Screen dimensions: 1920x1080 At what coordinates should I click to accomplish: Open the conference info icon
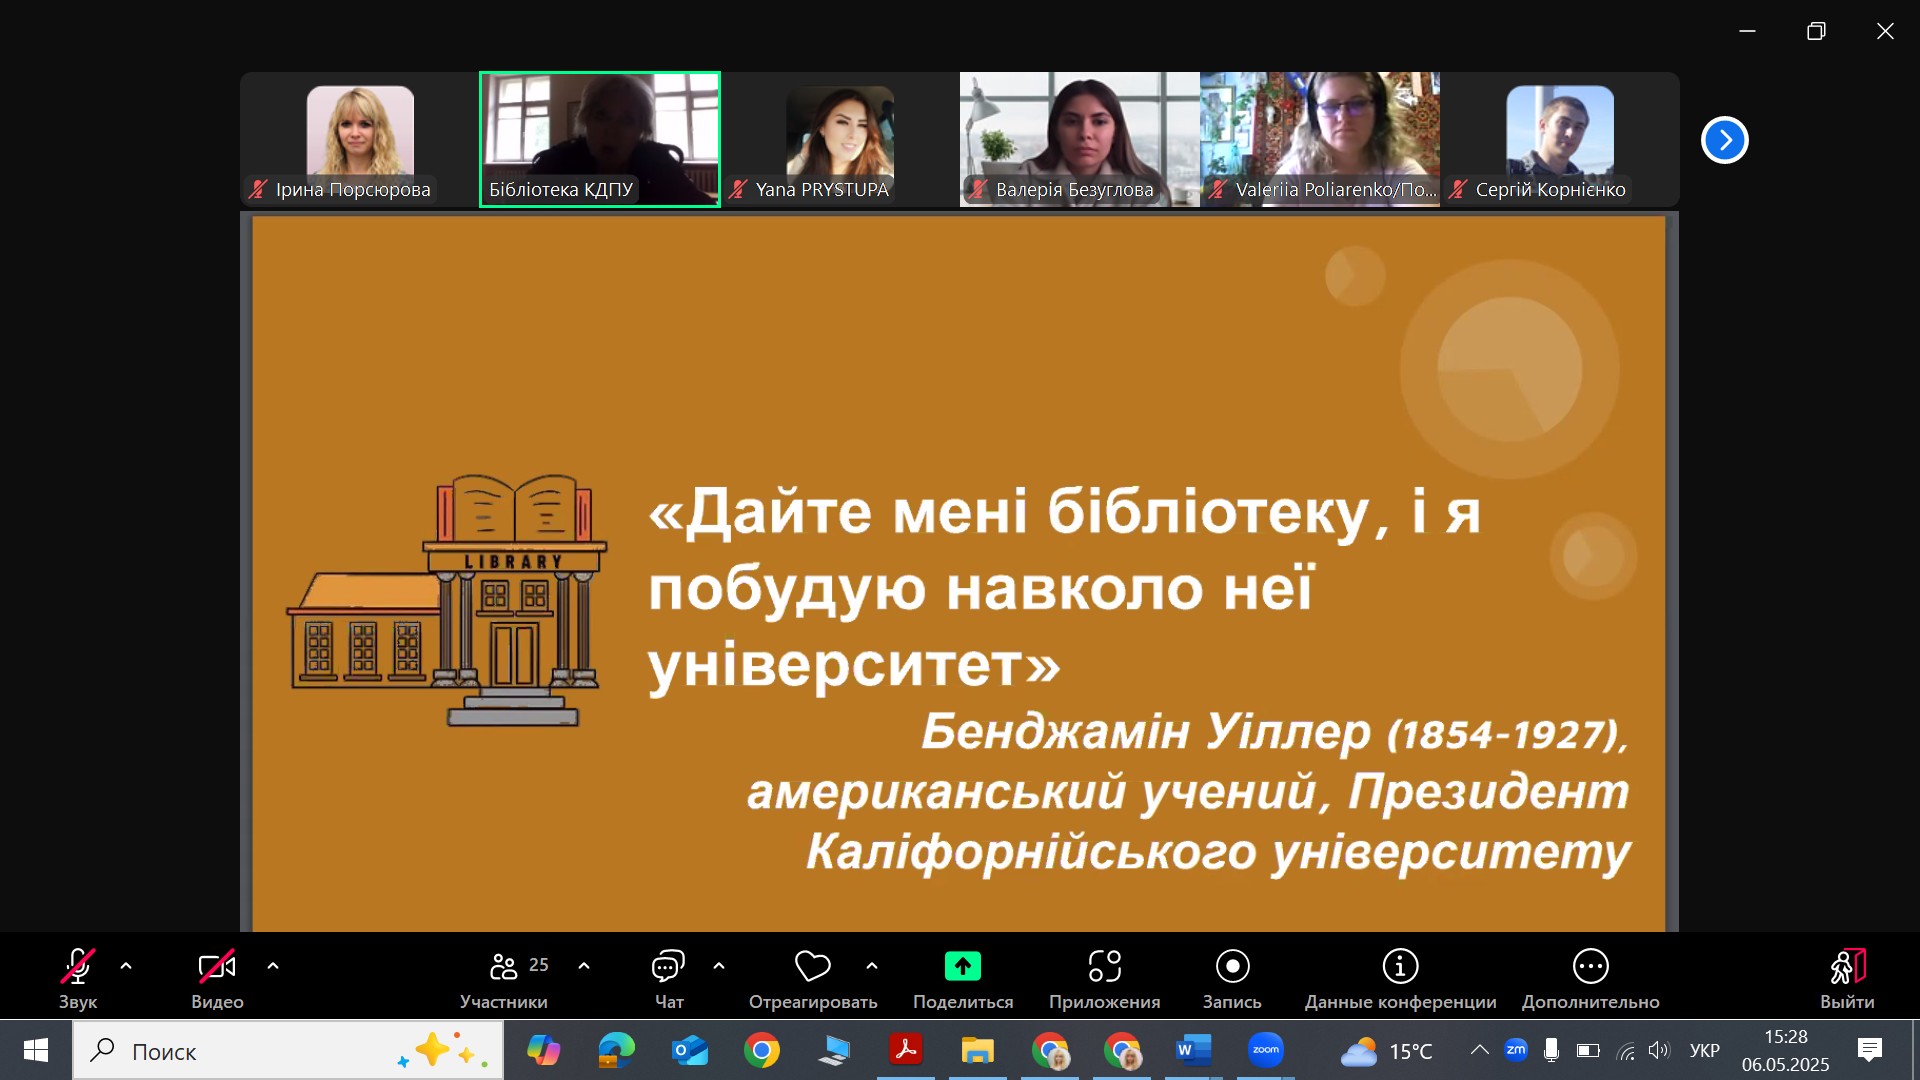(1400, 967)
